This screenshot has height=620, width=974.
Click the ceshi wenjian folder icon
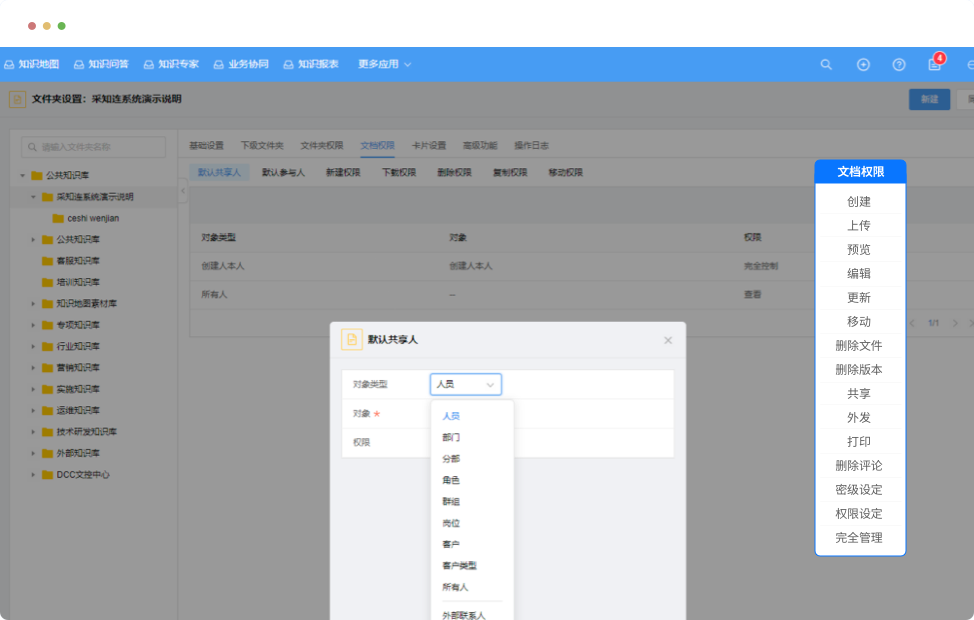[x=58, y=218]
